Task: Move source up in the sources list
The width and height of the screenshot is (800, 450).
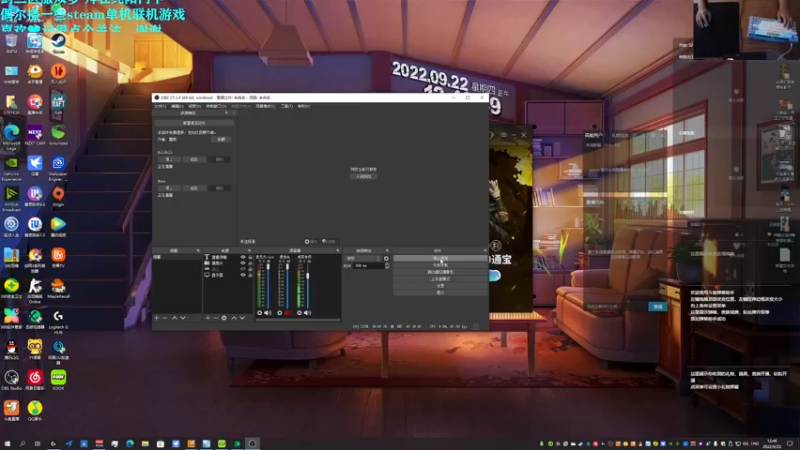Action: point(234,318)
